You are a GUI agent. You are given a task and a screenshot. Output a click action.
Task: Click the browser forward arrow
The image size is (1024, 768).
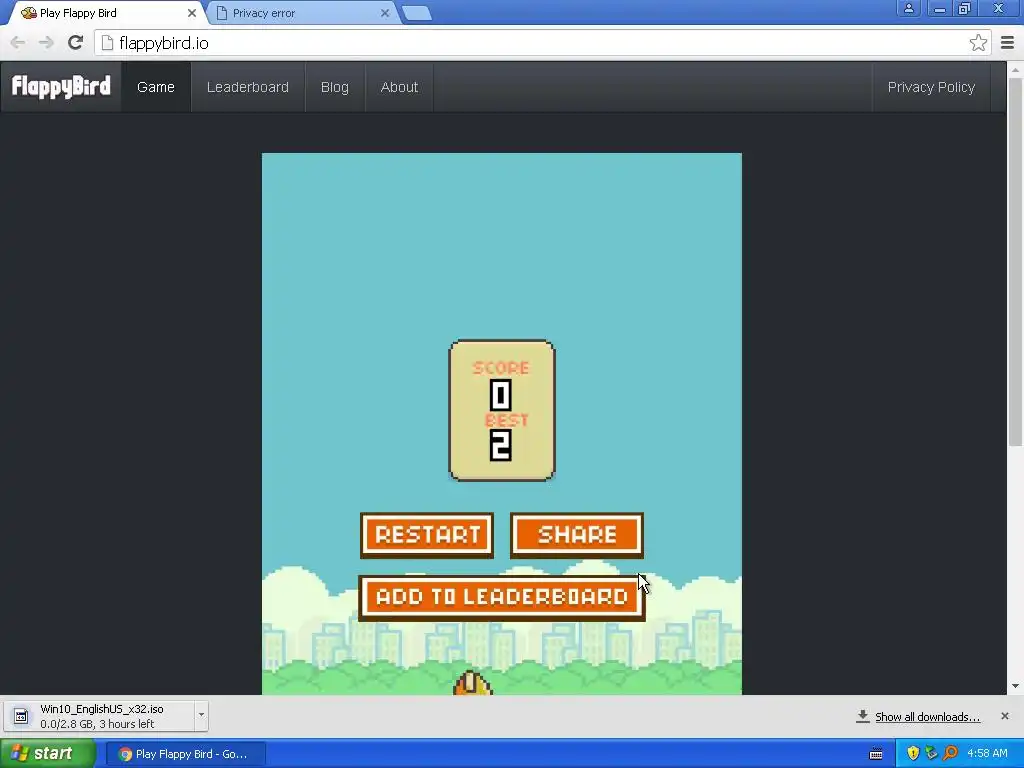46,43
